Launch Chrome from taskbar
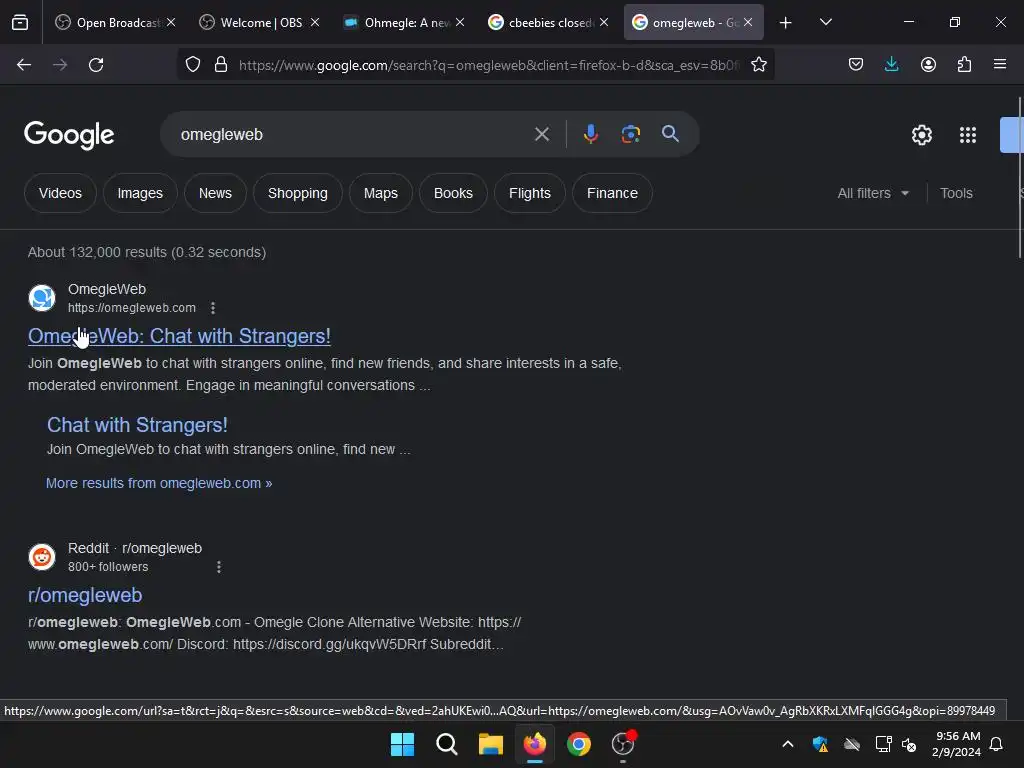The height and width of the screenshot is (768, 1024). [x=579, y=744]
